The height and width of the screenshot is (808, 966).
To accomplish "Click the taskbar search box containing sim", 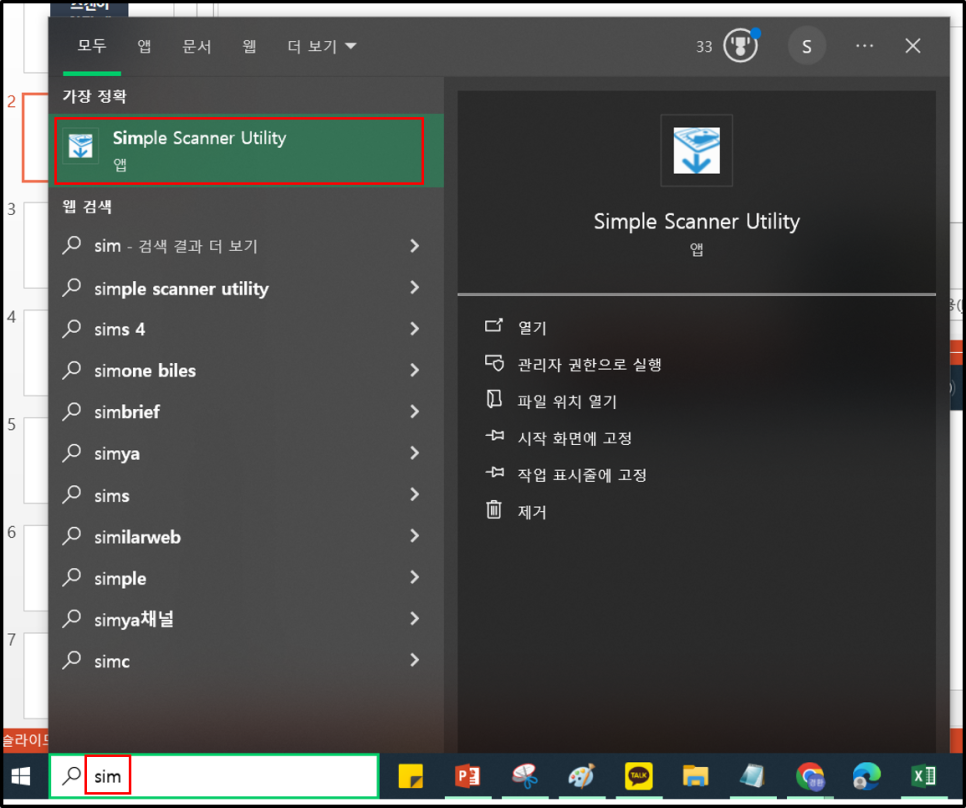I will pyautogui.click(x=230, y=776).
